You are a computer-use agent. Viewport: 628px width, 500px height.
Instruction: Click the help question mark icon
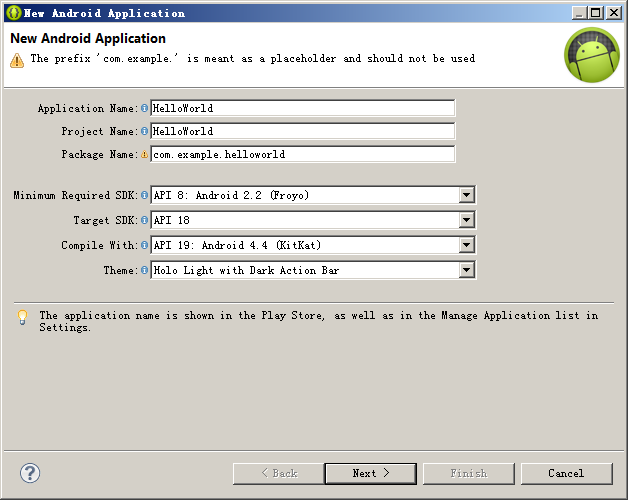(x=30, y=473)
